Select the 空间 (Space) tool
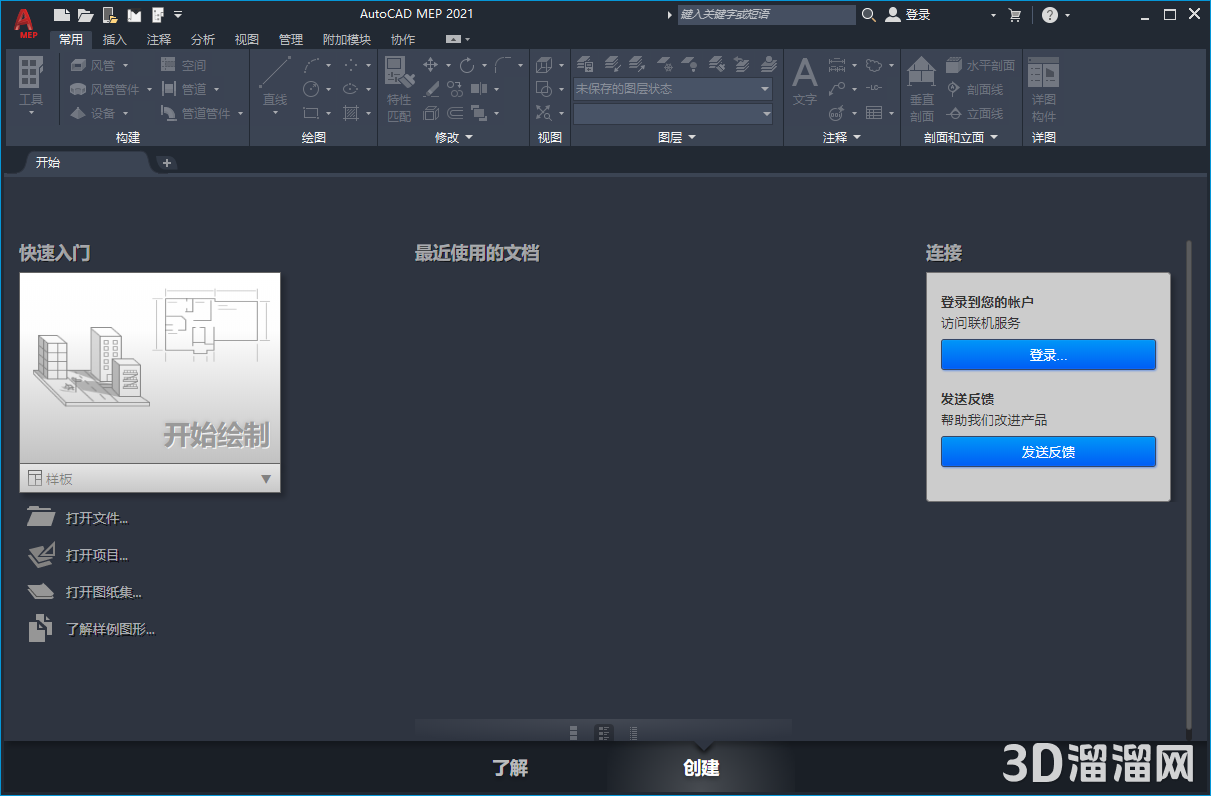 (183, 65)
